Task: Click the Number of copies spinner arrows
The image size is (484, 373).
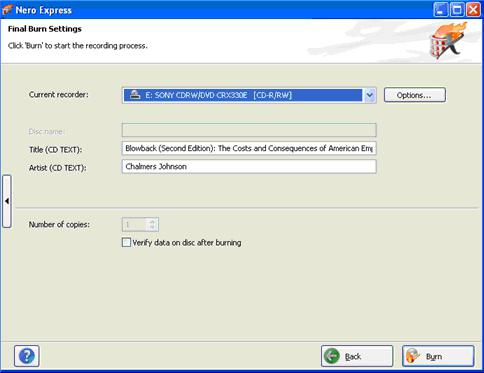Action: point(152,224)
